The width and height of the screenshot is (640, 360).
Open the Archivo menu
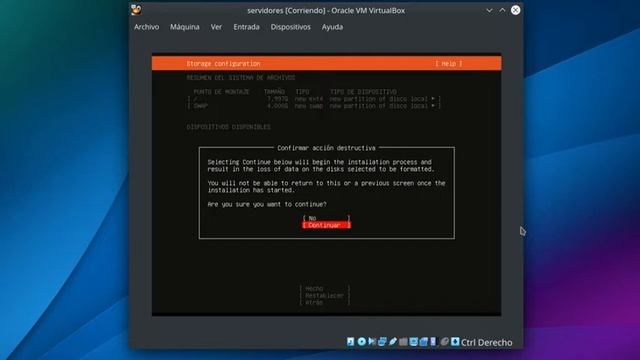(147, 27)
